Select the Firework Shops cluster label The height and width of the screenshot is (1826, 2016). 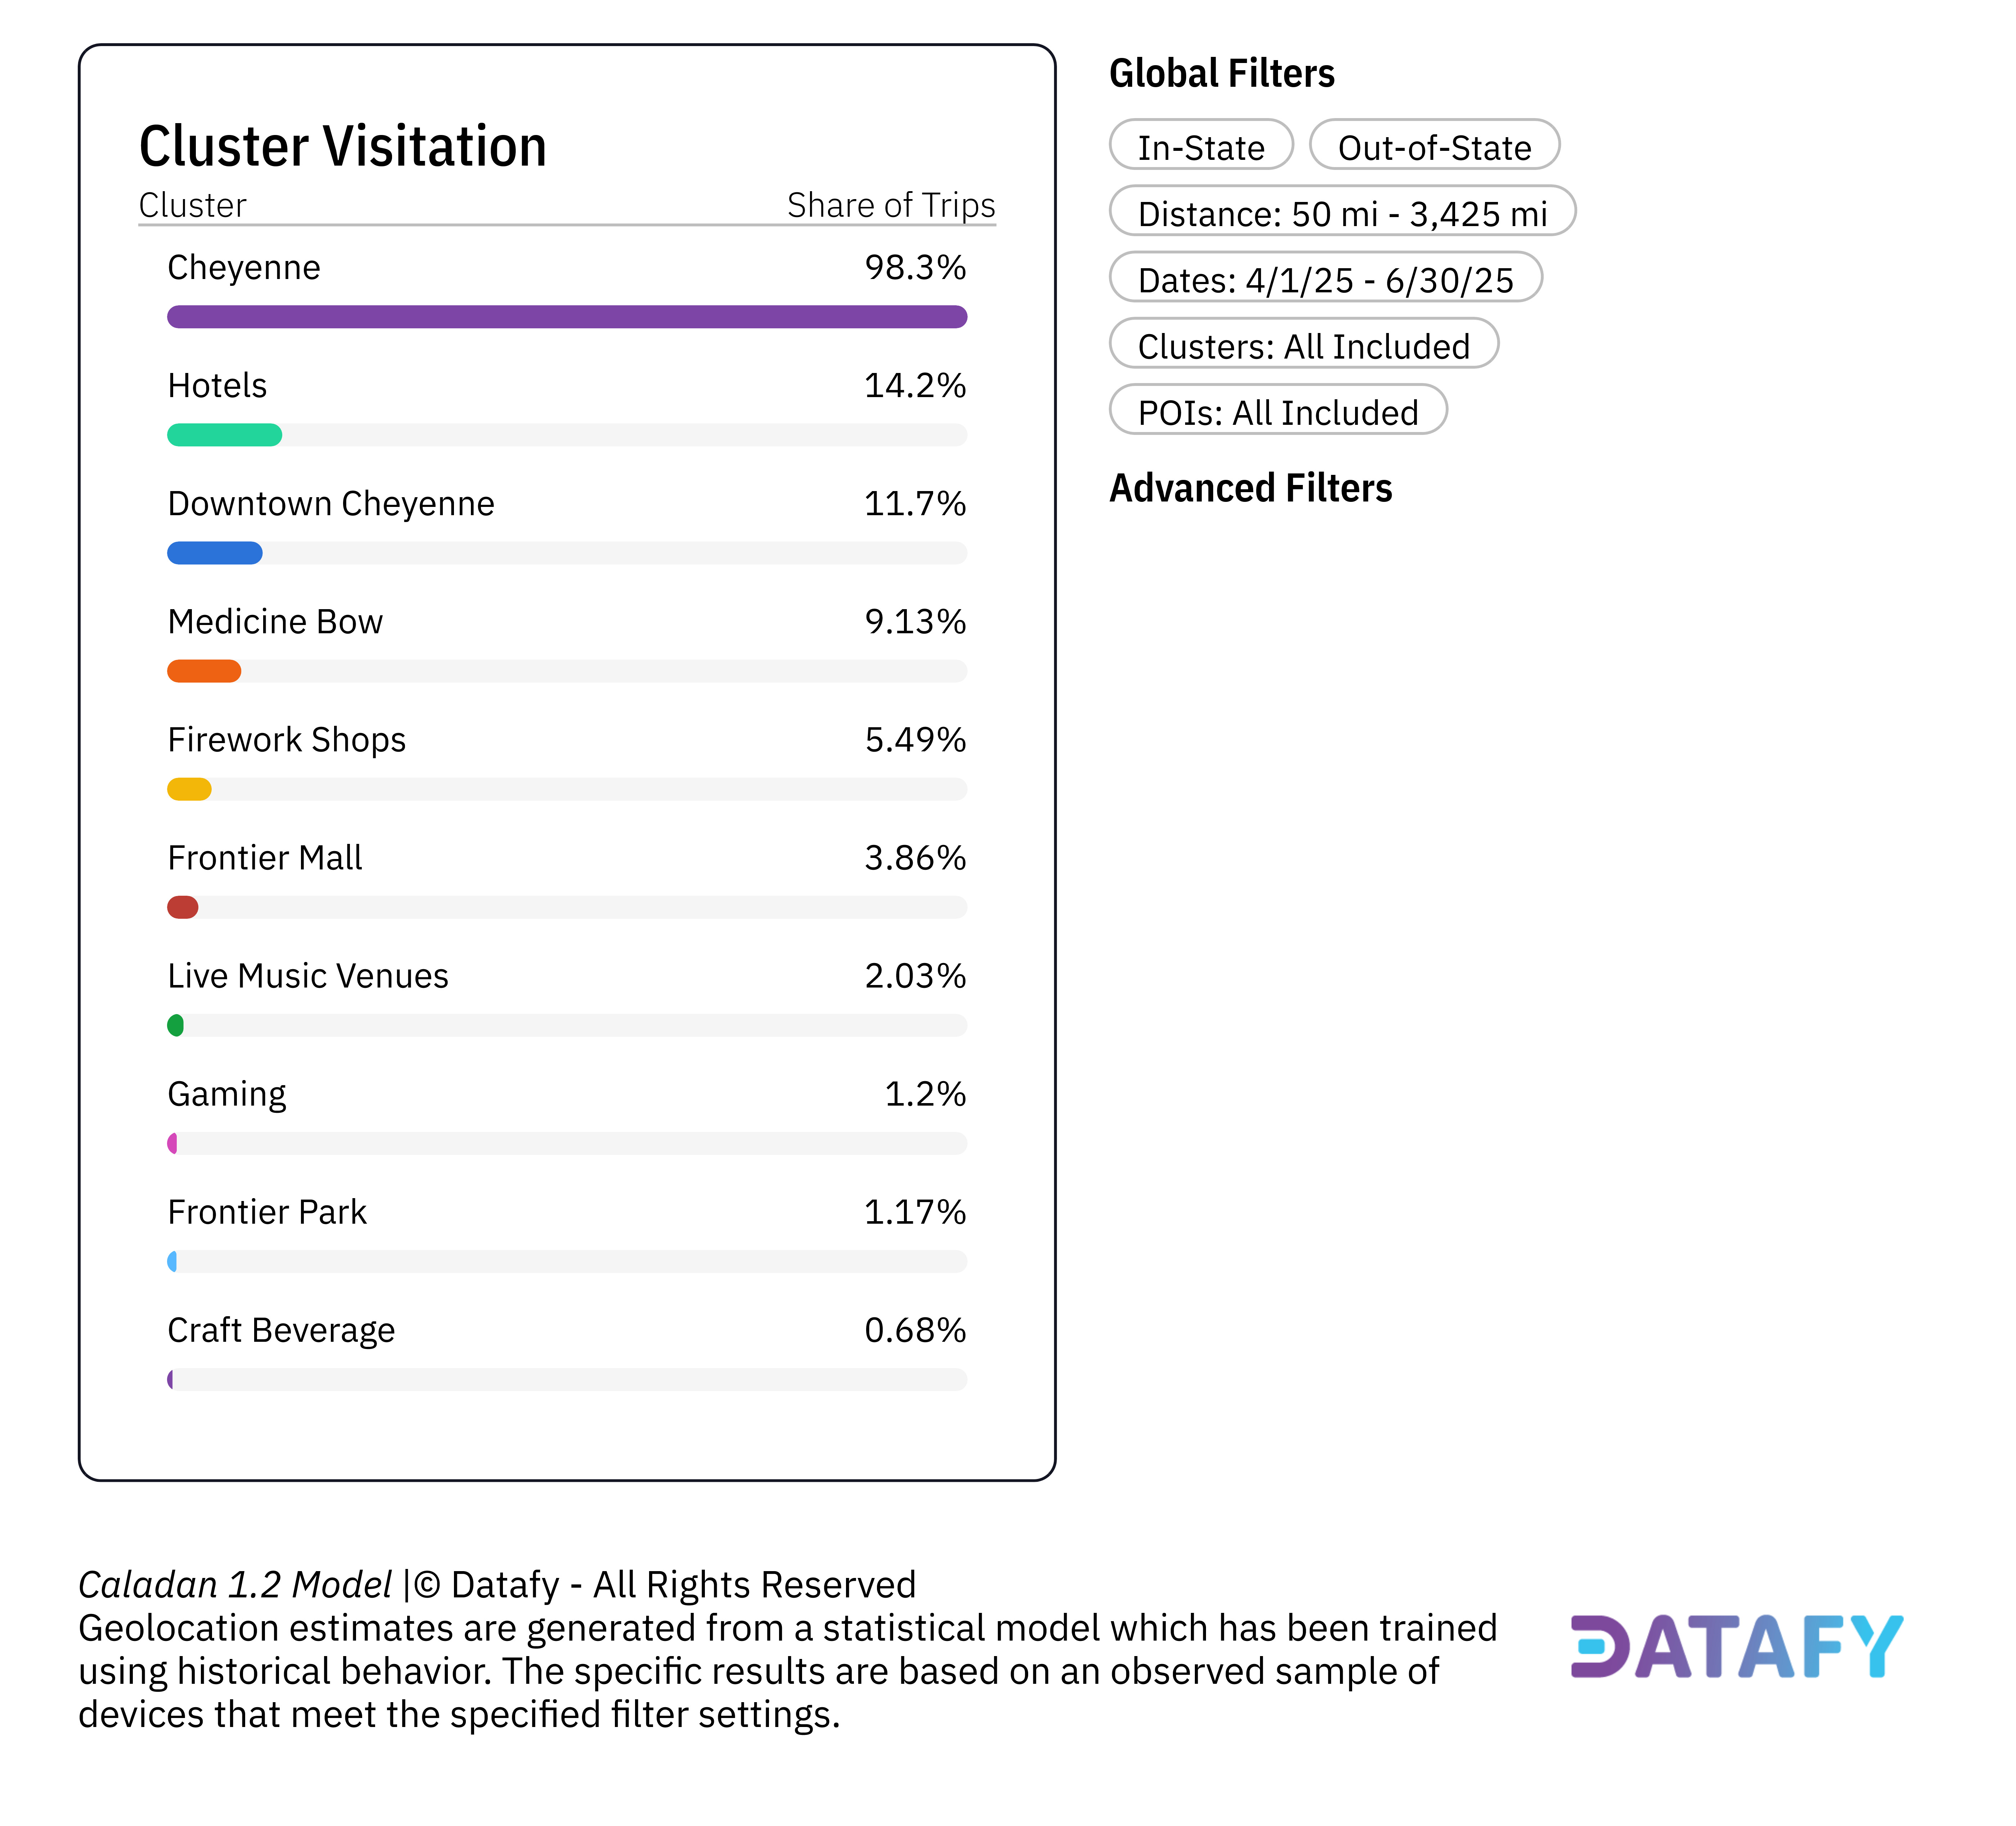pyautogui.click(x=286, y=739)
